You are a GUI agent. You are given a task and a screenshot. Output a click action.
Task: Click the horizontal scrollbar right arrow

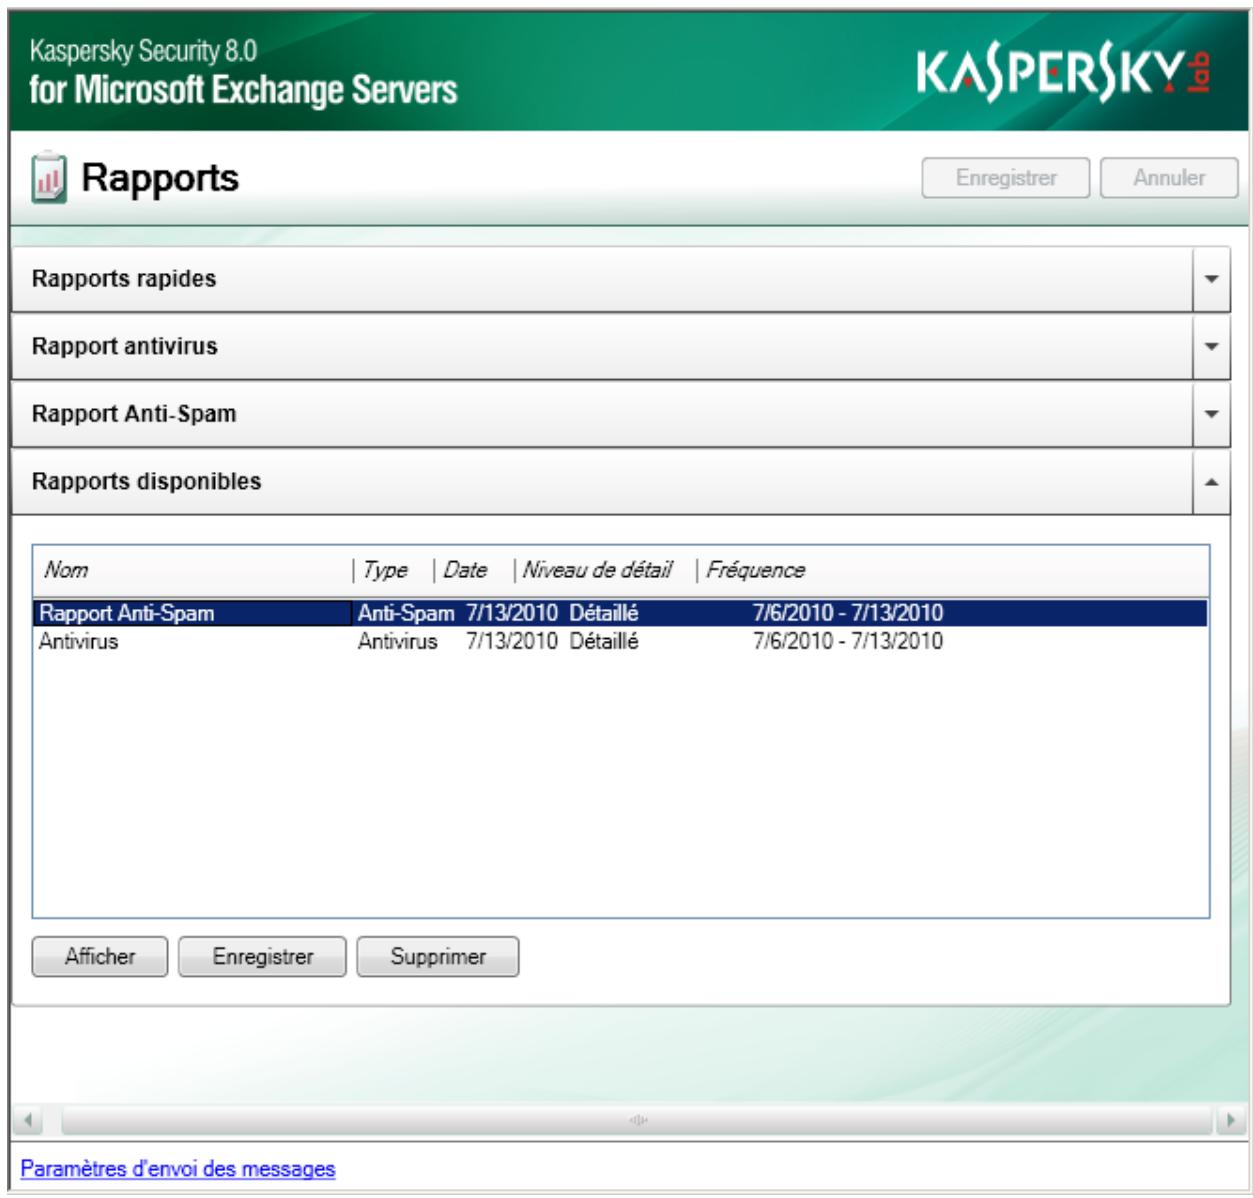[x=1230, y=1120]
